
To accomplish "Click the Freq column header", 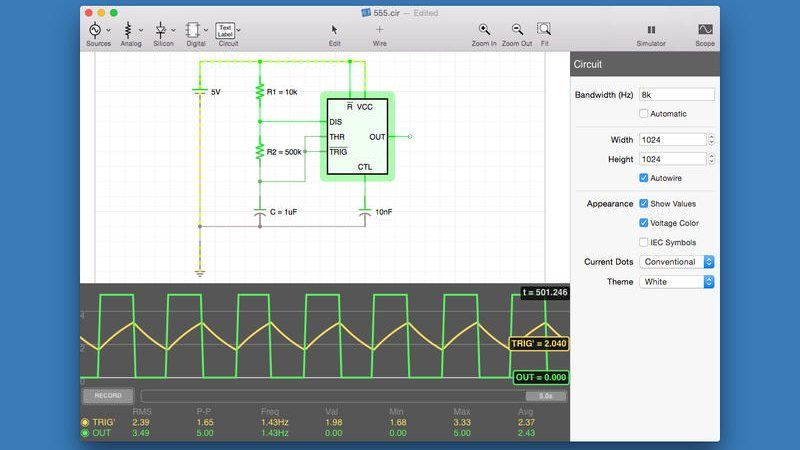I will [x=270, y=411].
